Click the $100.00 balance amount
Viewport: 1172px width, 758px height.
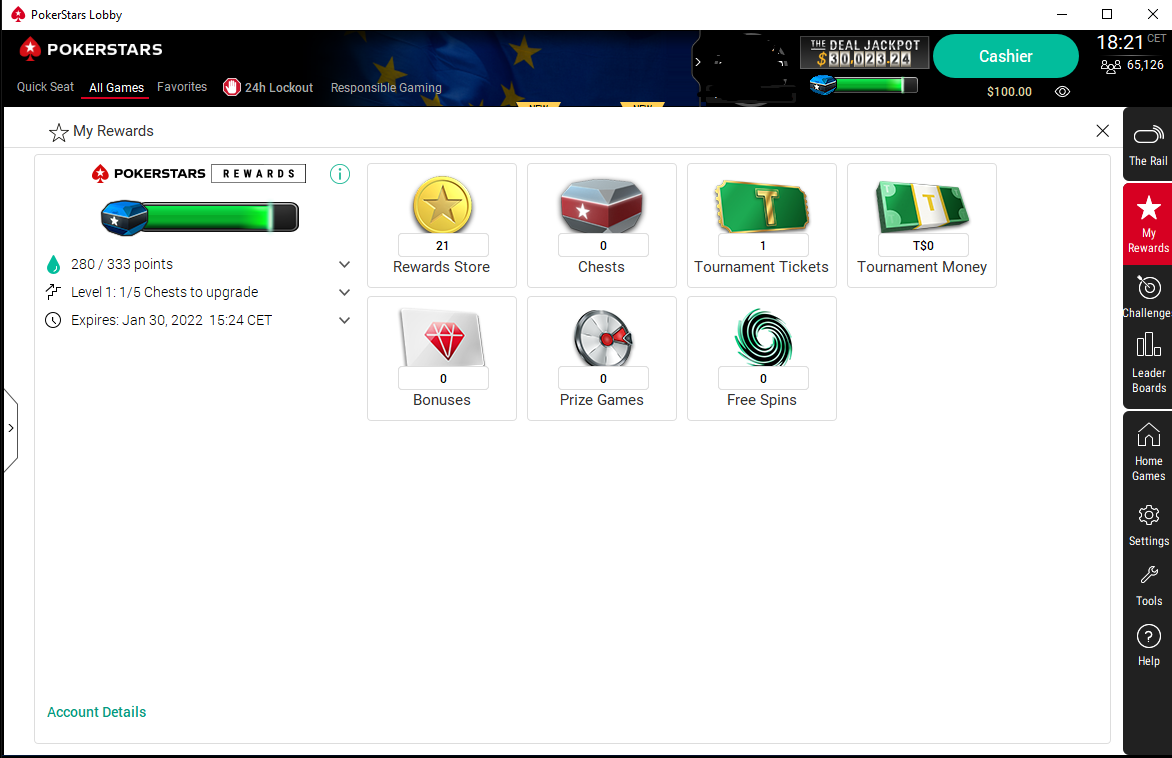coord(1009,92)
